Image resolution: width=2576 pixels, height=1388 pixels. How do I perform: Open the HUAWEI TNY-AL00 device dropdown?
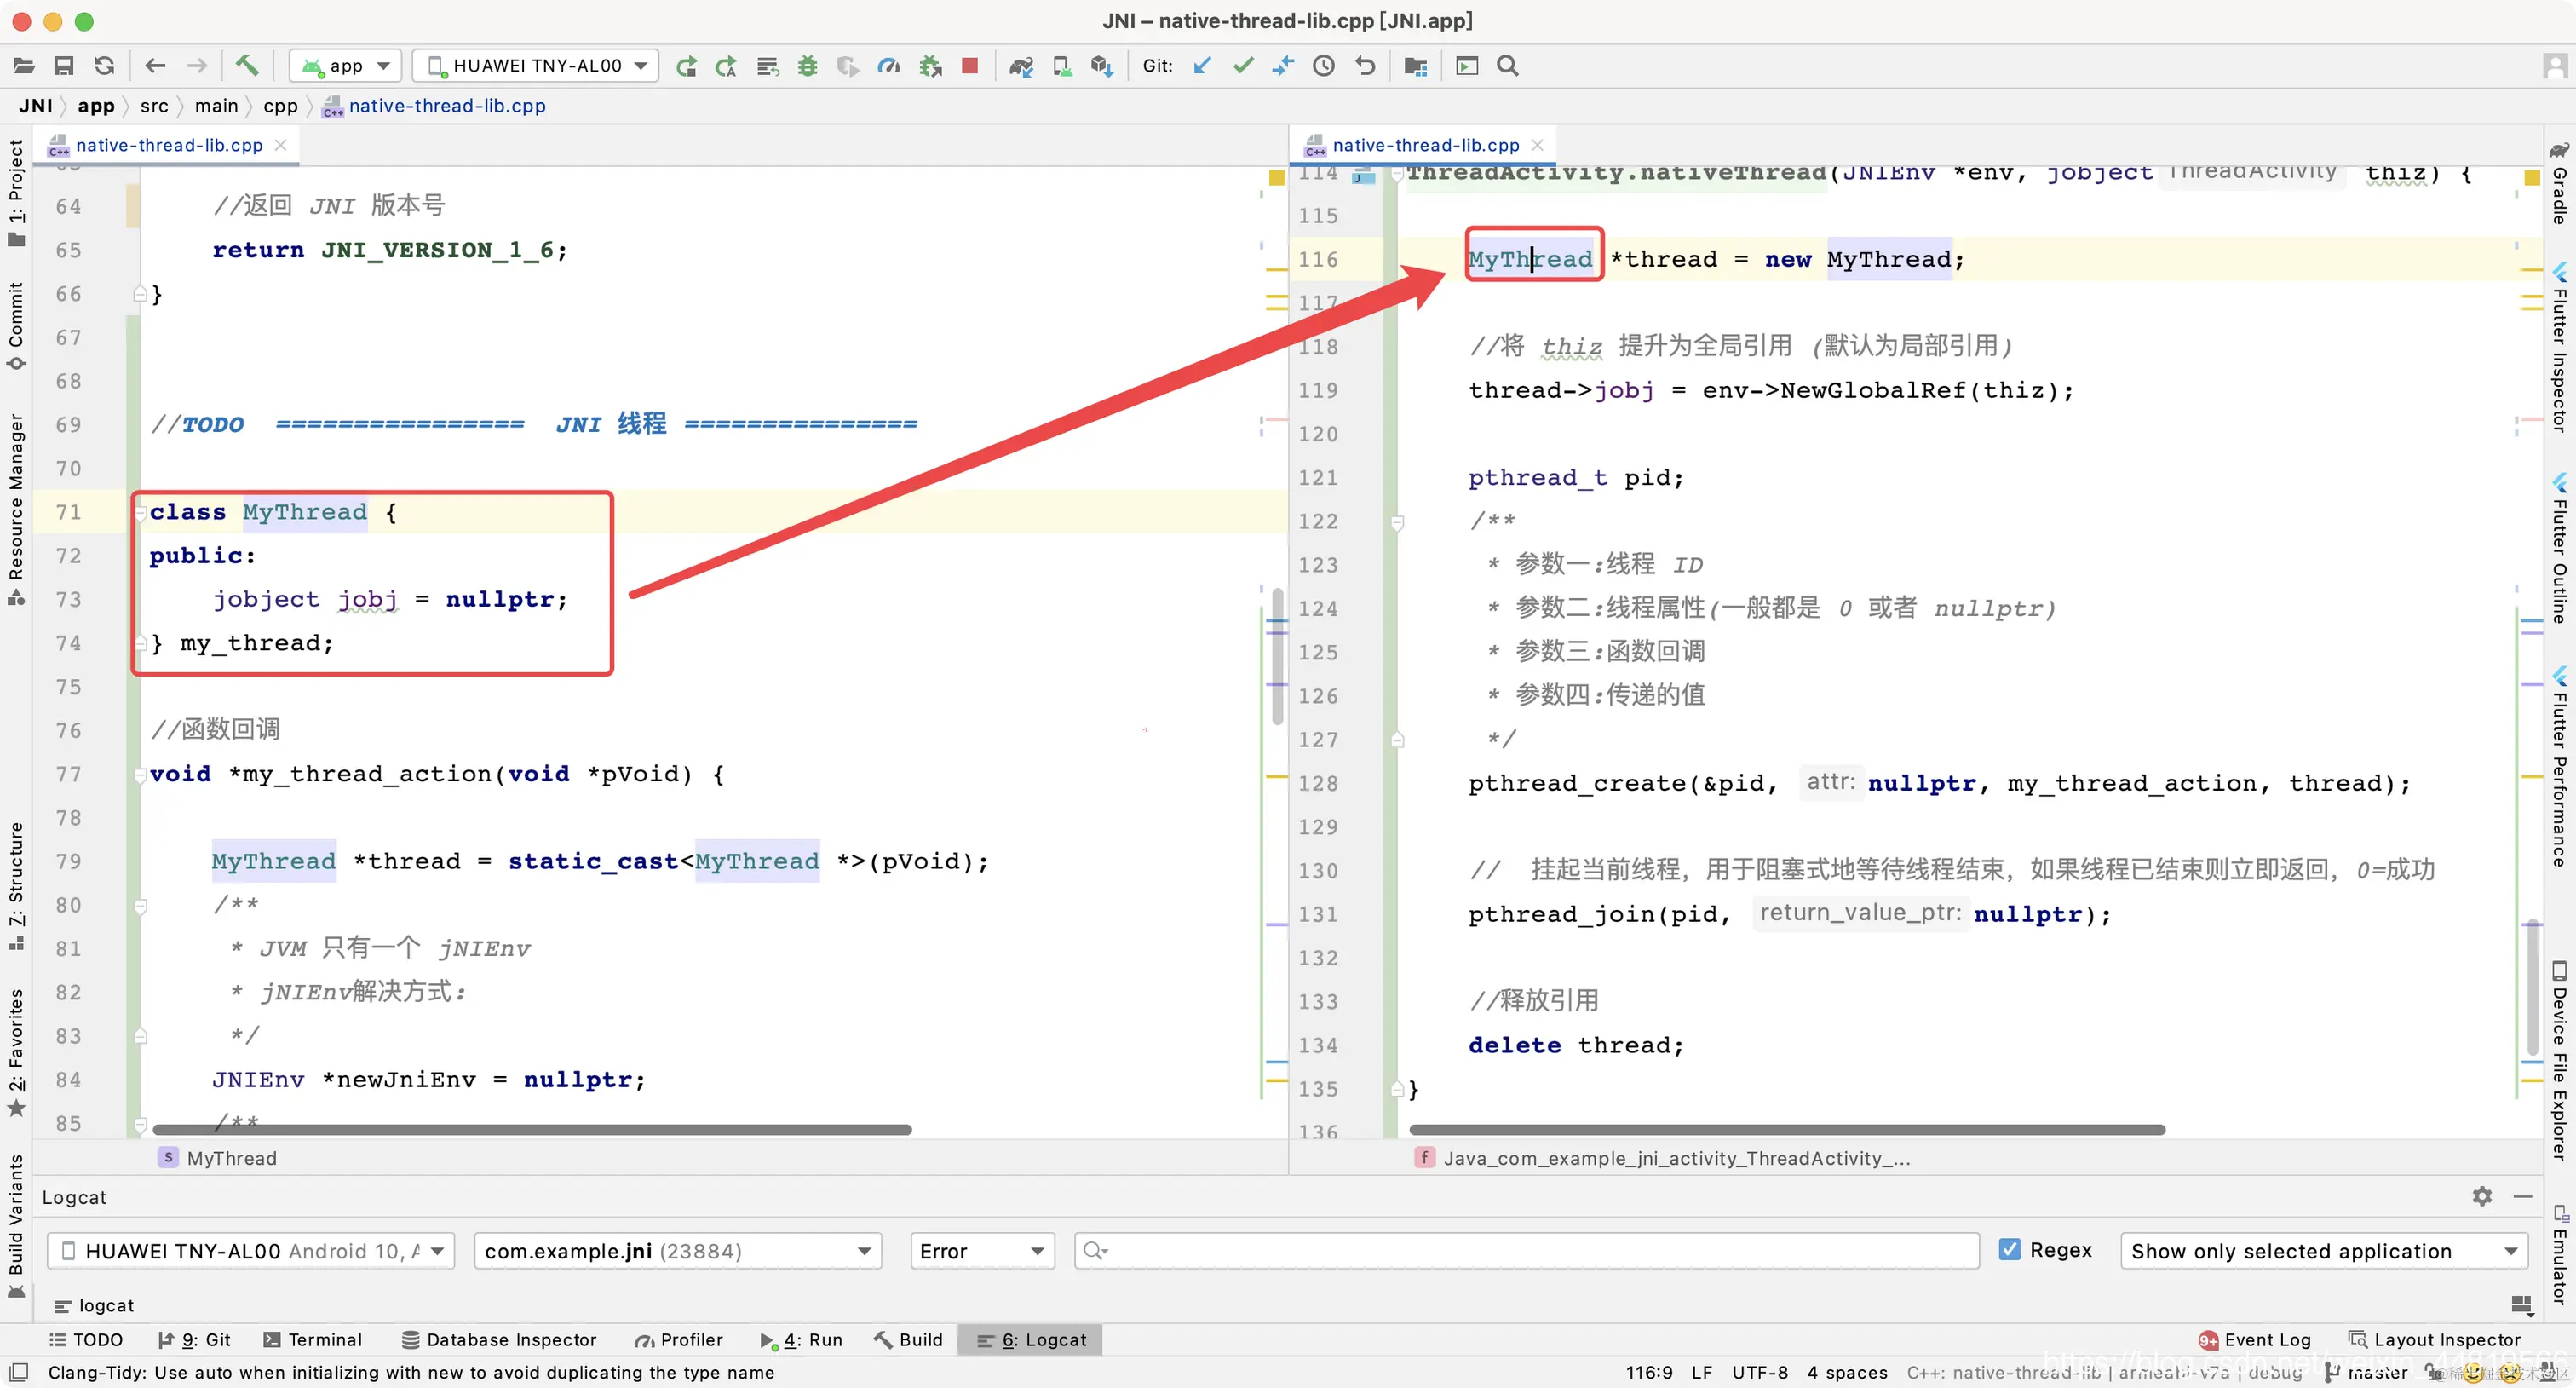[x=536, y=66]
